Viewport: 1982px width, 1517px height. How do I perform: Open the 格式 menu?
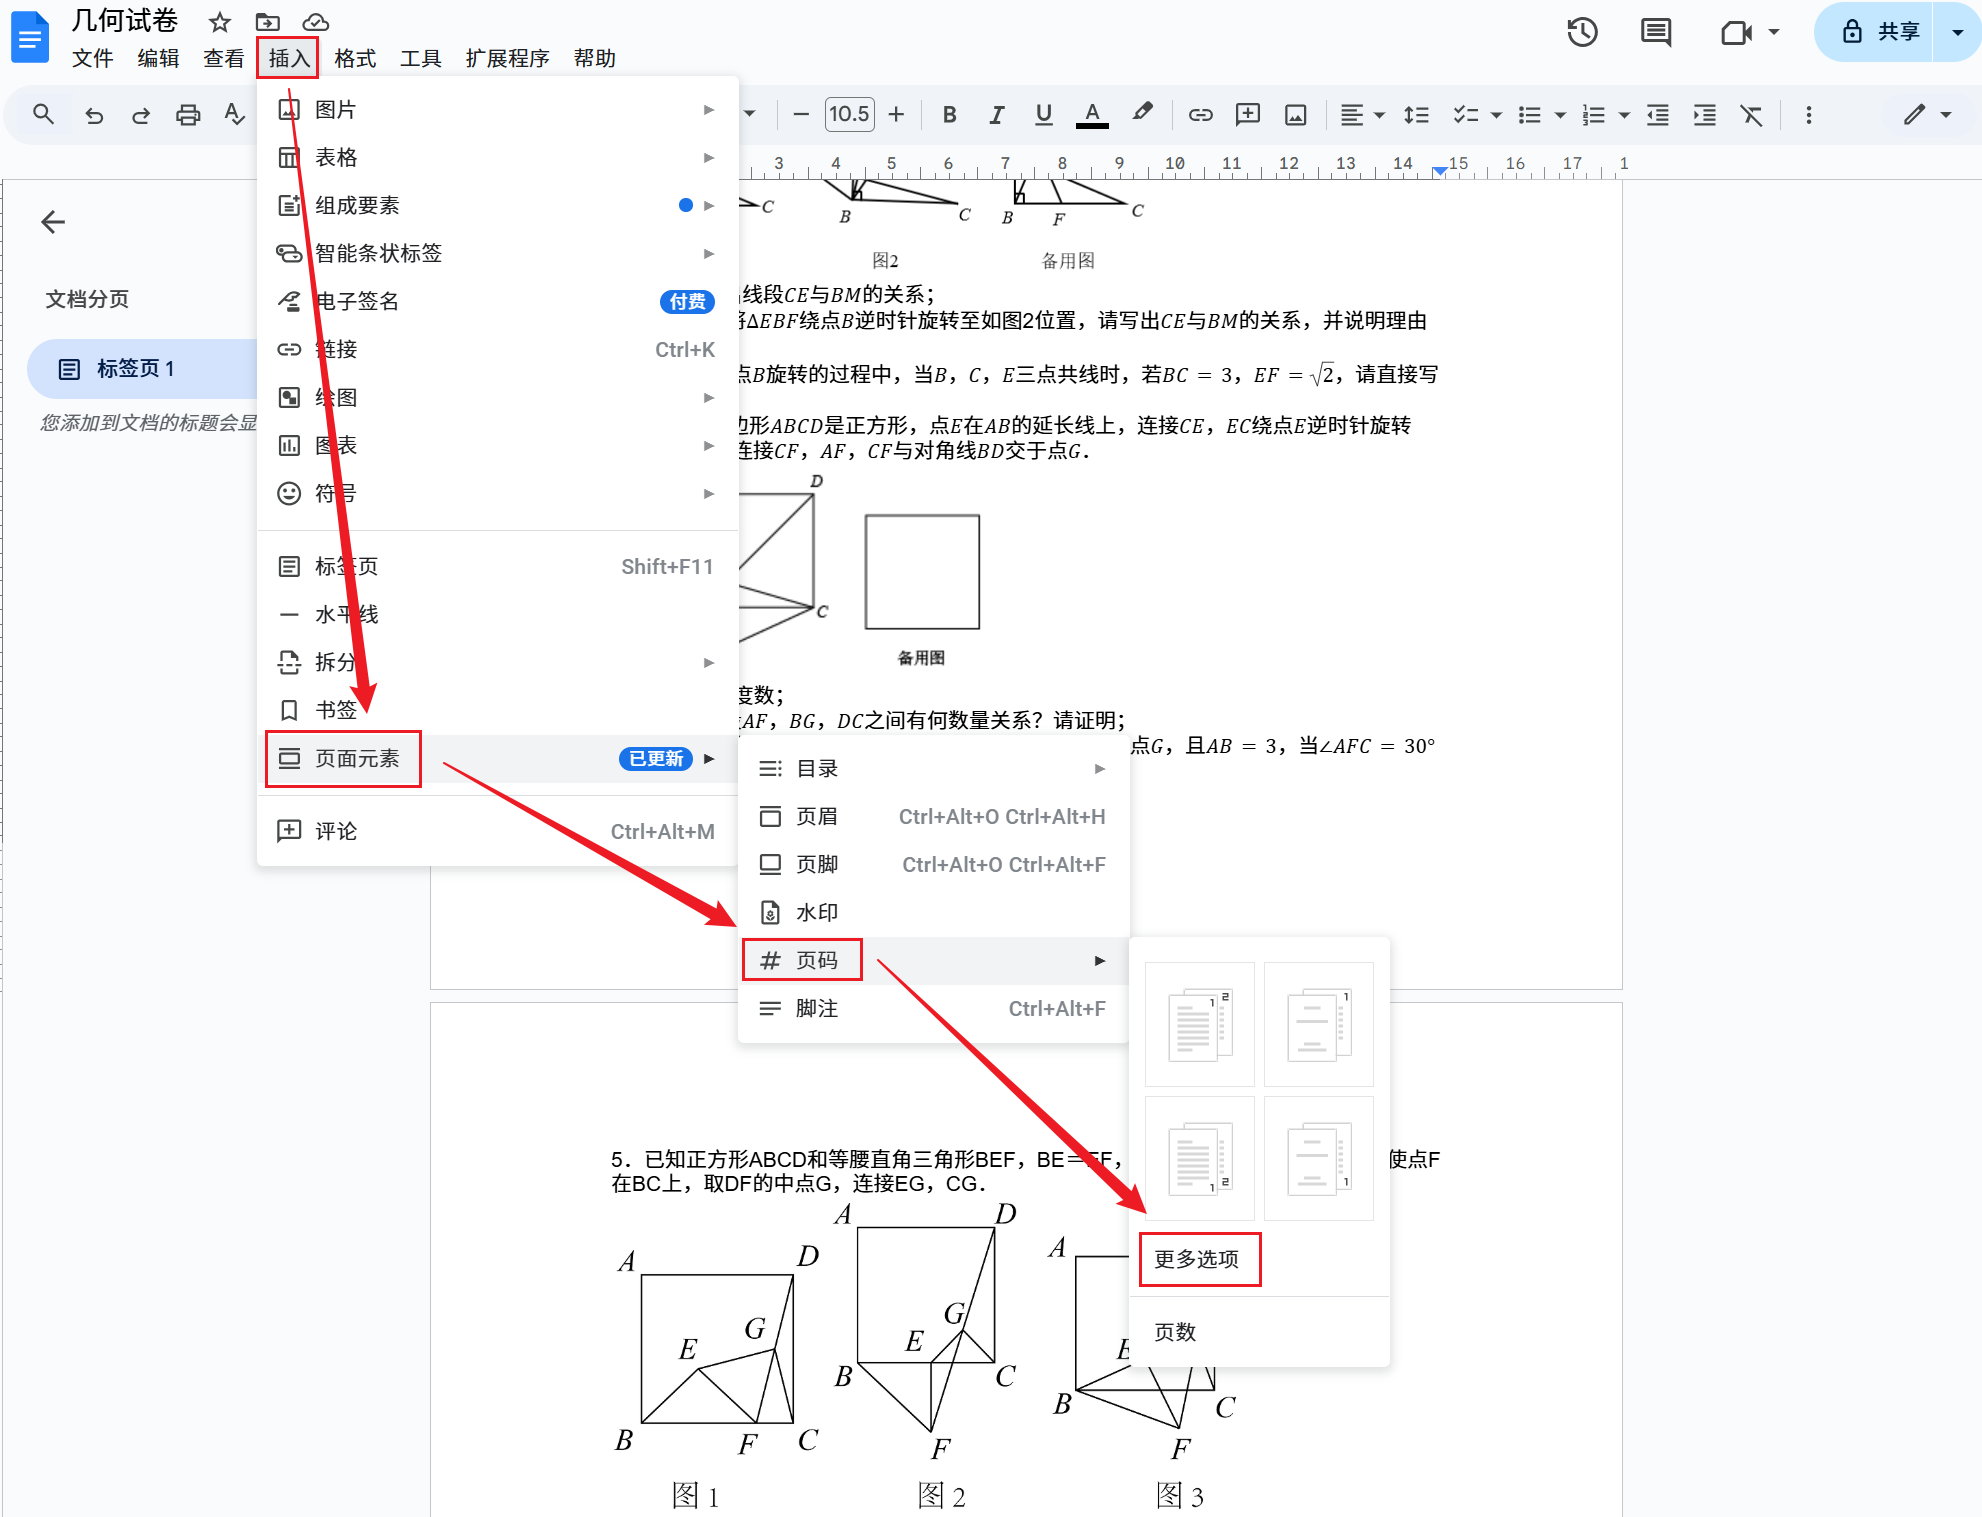pyautogui.click(x=353, y=58)
